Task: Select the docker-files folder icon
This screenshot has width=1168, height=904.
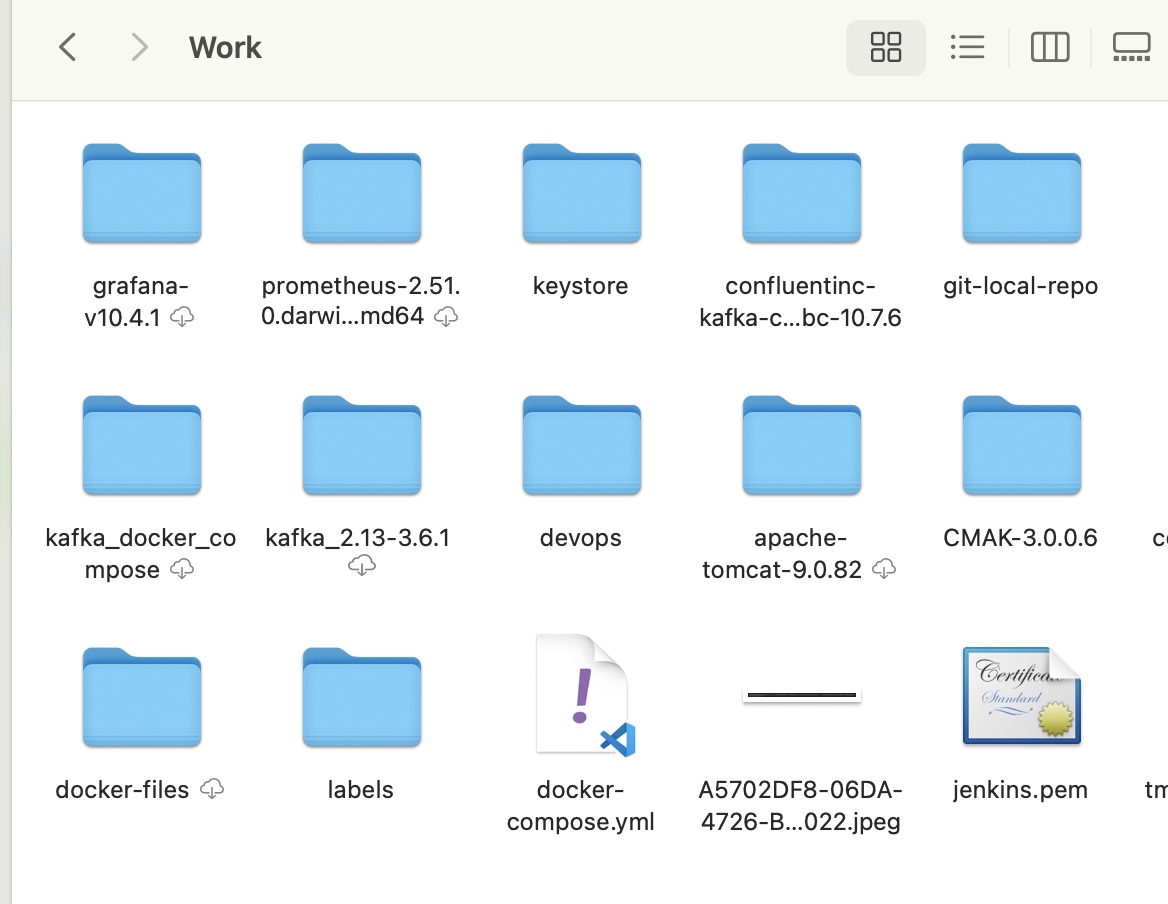Action: point(142,698)
